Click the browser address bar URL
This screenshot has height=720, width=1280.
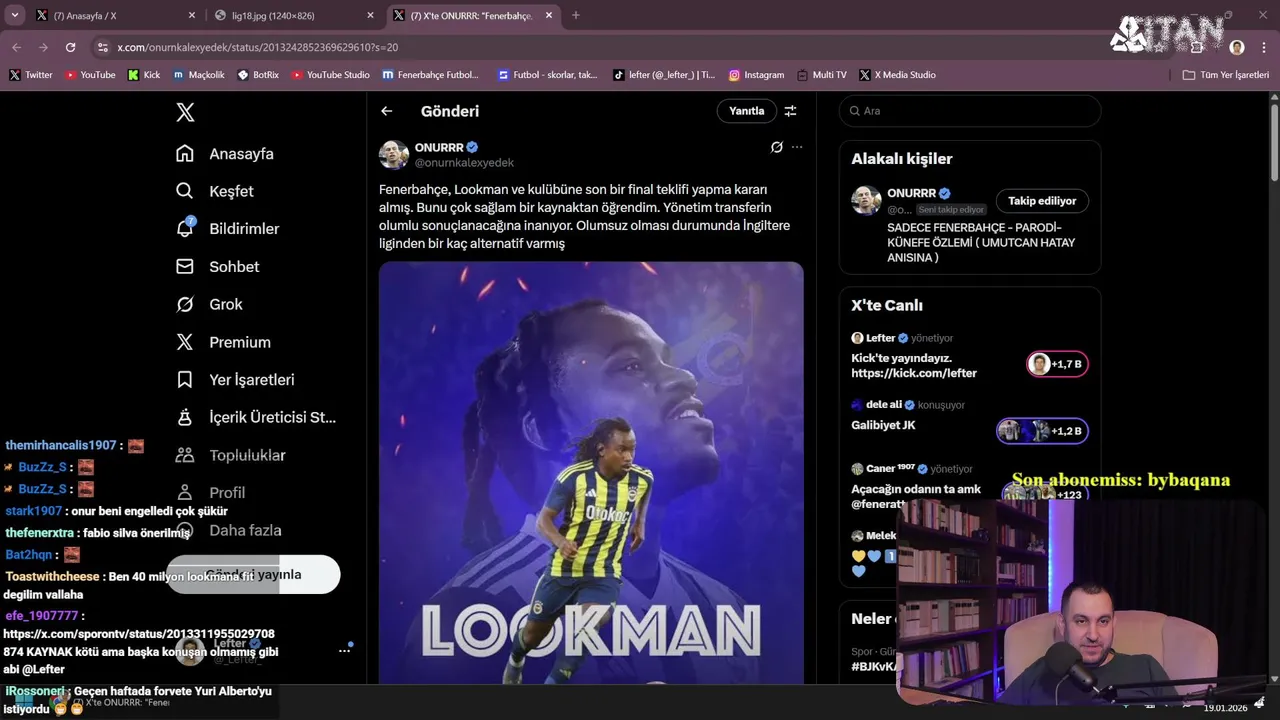click(x=257, y=47)
